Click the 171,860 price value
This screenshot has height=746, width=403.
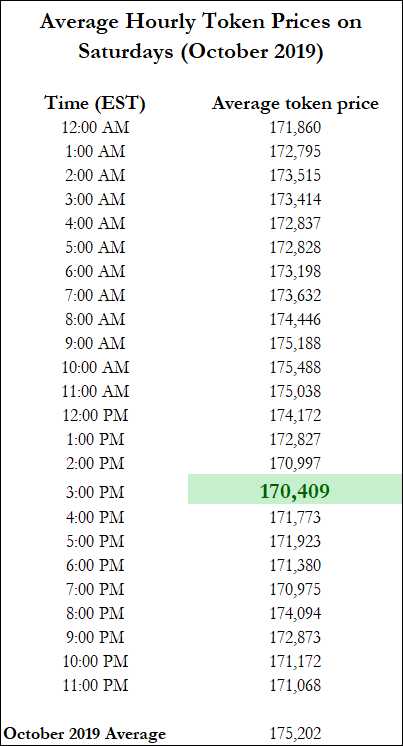pos(295,128)
